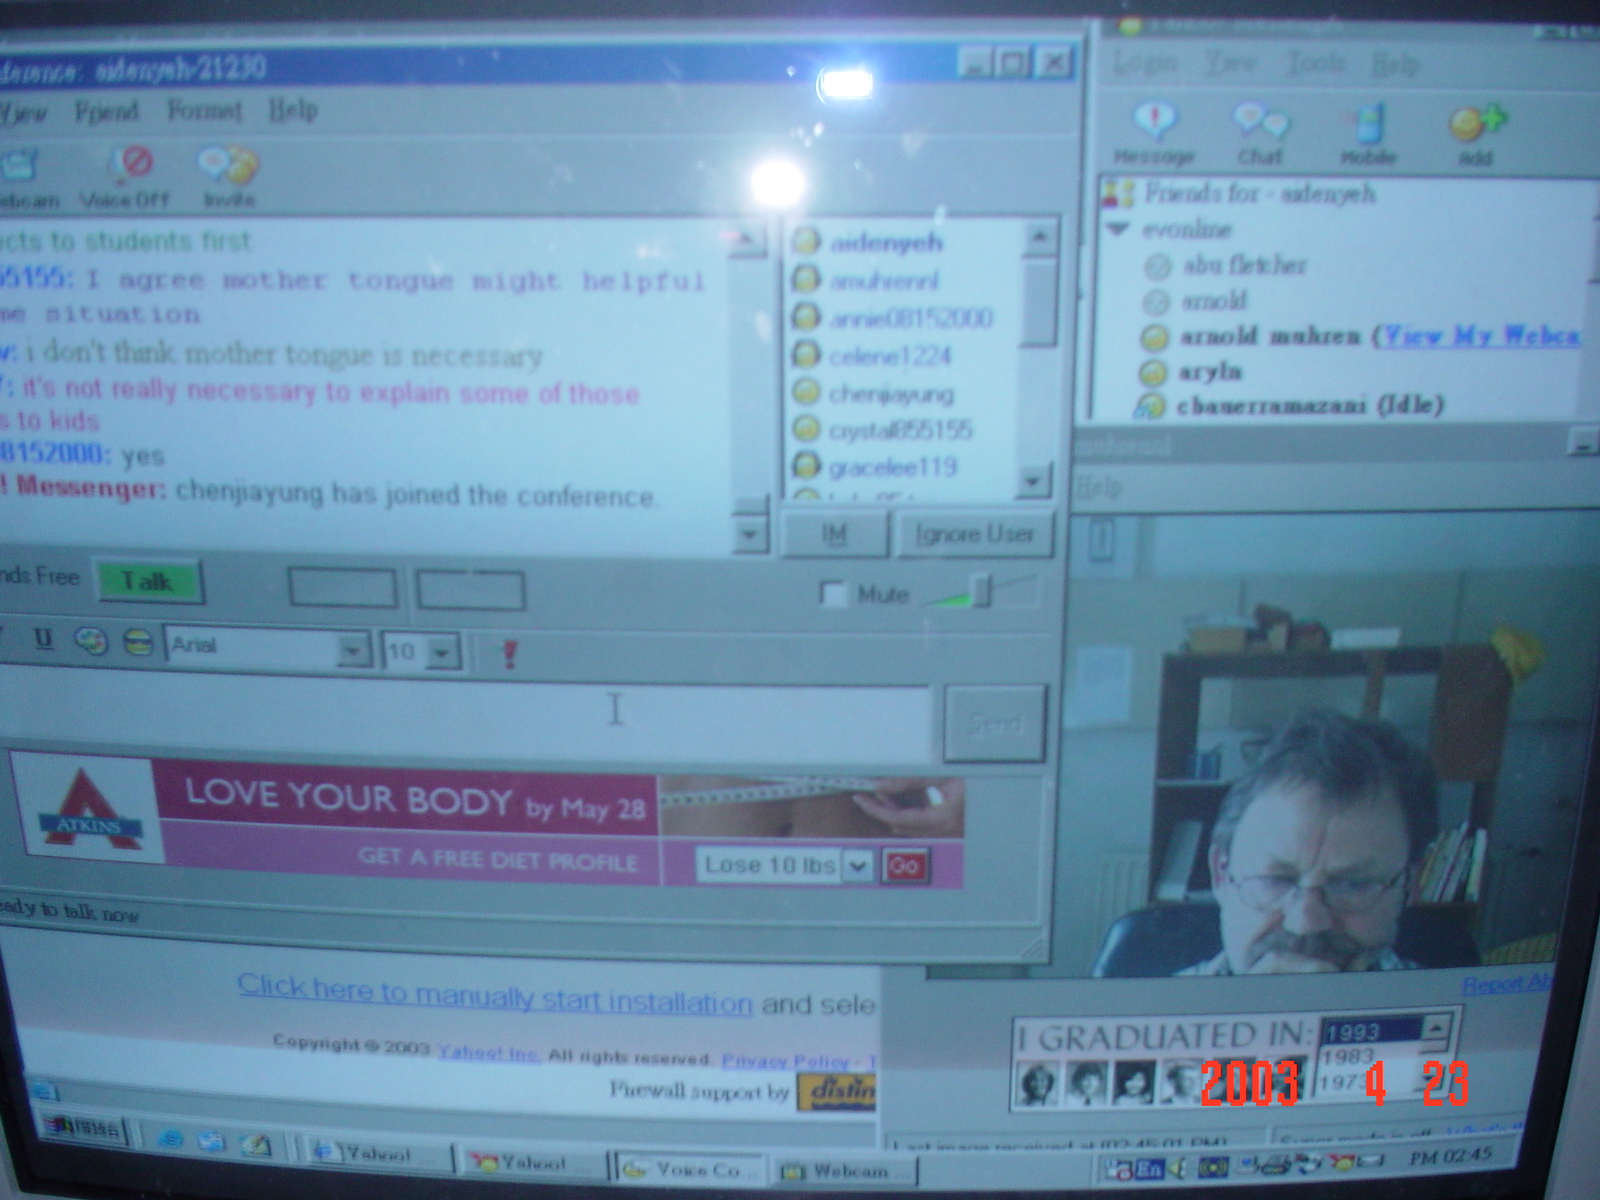
Task: Click the Add friend icon
Action: pyautogui.click(x=1475, y=126)
